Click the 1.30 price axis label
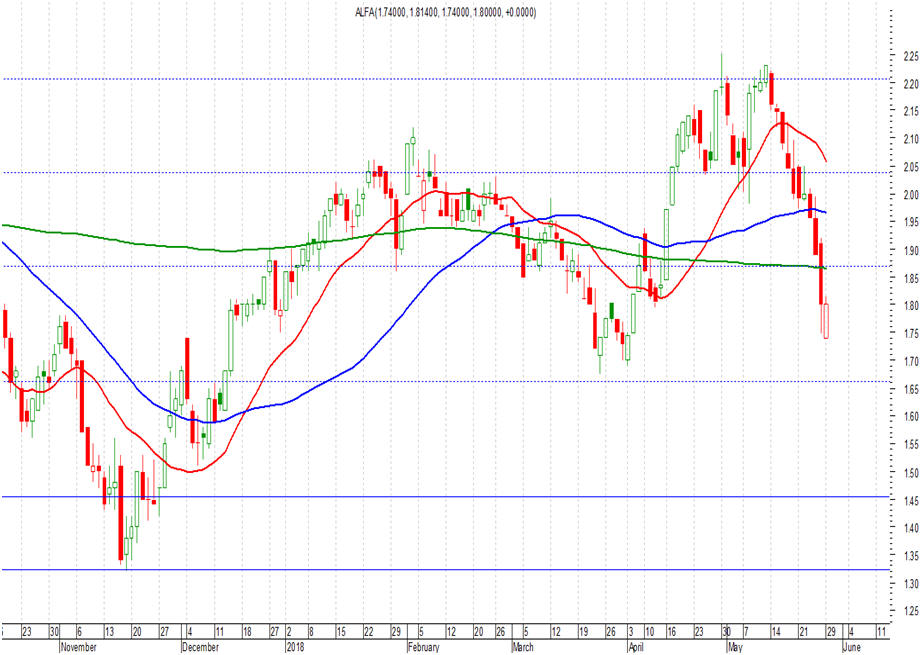Screen dimensions: 923x655 click(x=911, y=584)
